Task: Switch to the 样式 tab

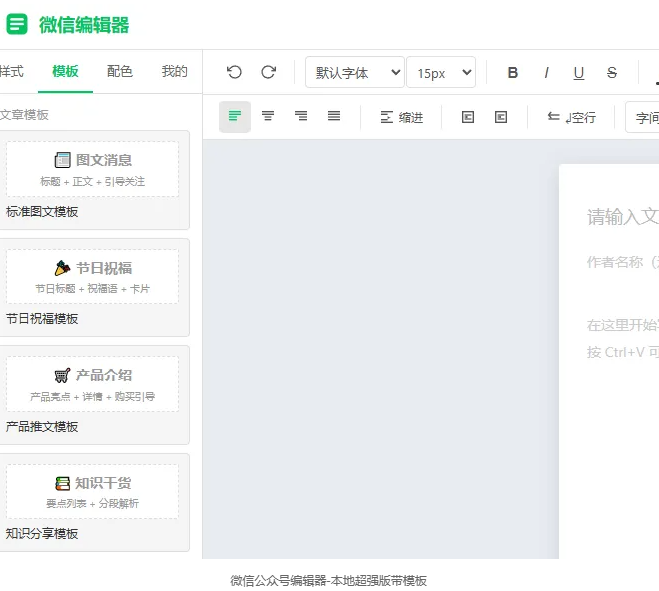Action: tap(12, 71)
